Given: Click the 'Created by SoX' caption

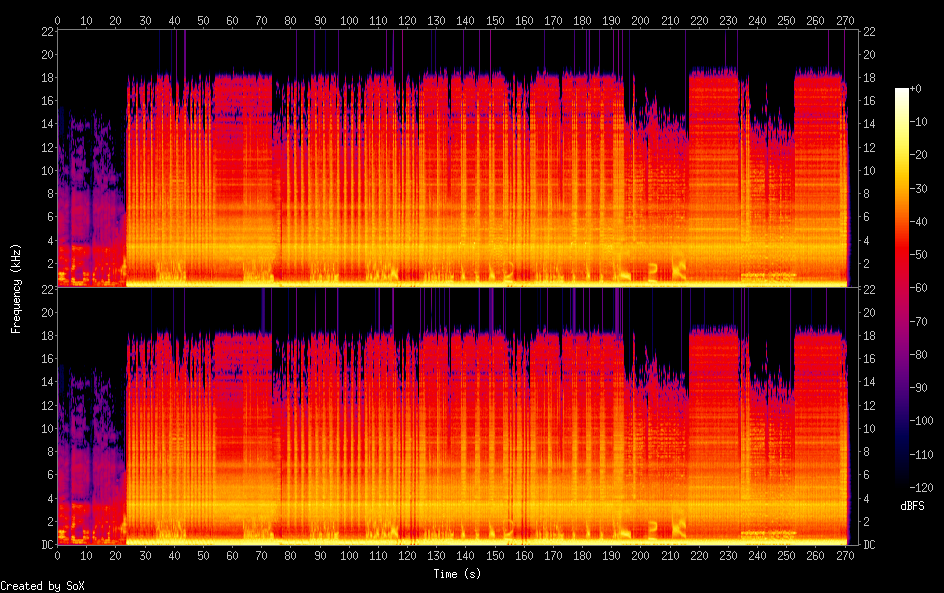Looking at the screenshot, I should (42, 586).
